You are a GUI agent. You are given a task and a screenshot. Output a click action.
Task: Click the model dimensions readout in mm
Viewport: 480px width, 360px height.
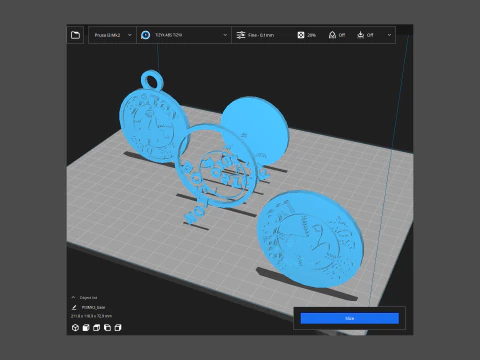click(91, 316)
